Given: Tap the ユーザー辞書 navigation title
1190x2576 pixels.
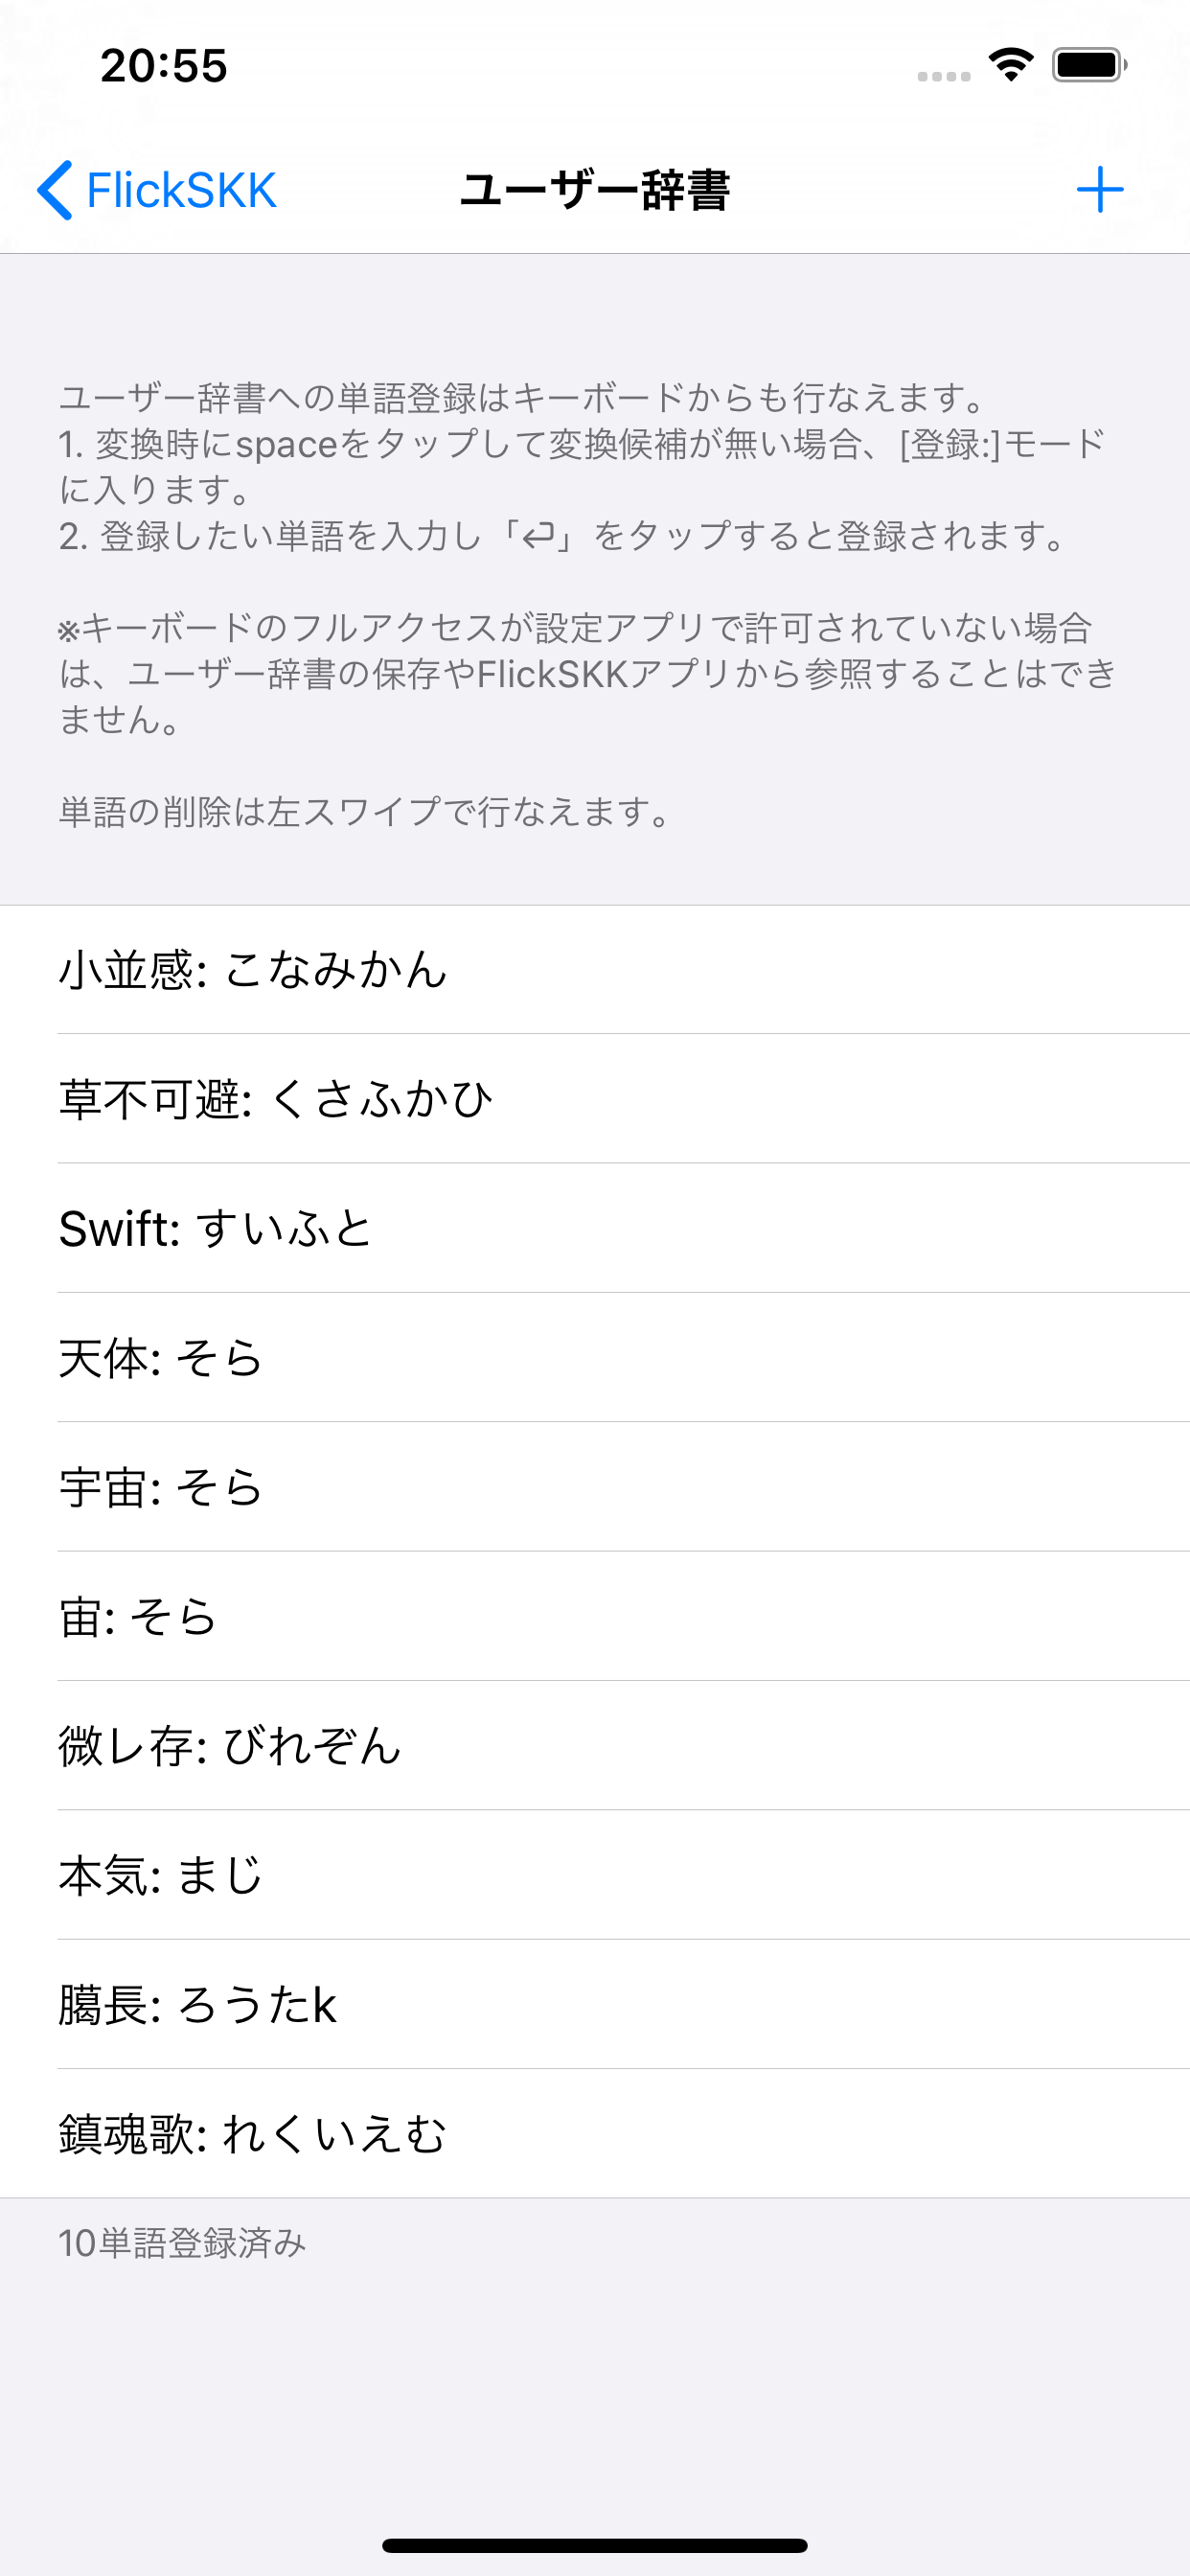Looking at the screenshot, I should tap(595, 190).
